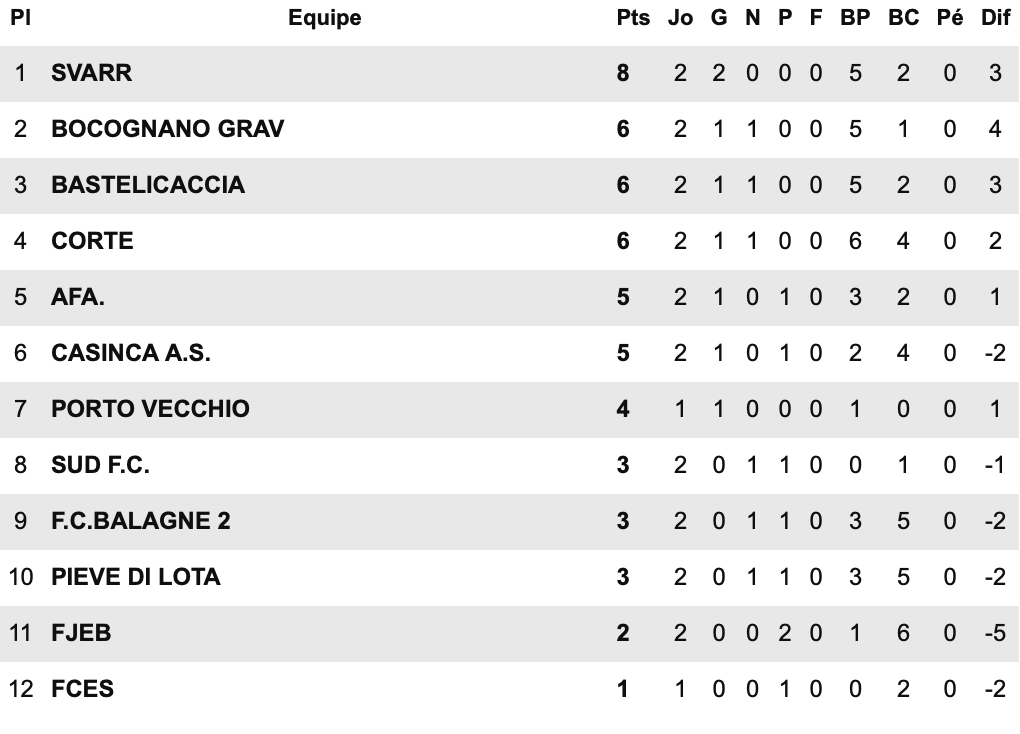Open the BOCOGNANO GRAV team entry
This screenshot has width=1020, height=734.
[167, 129]
